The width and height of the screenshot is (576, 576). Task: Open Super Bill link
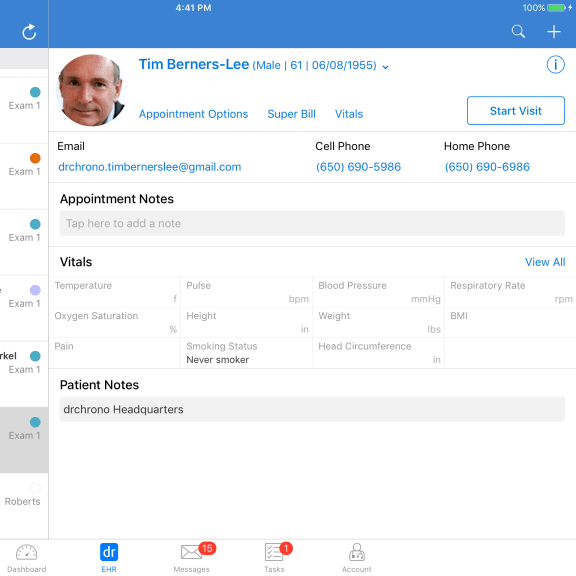coord(291,114)
